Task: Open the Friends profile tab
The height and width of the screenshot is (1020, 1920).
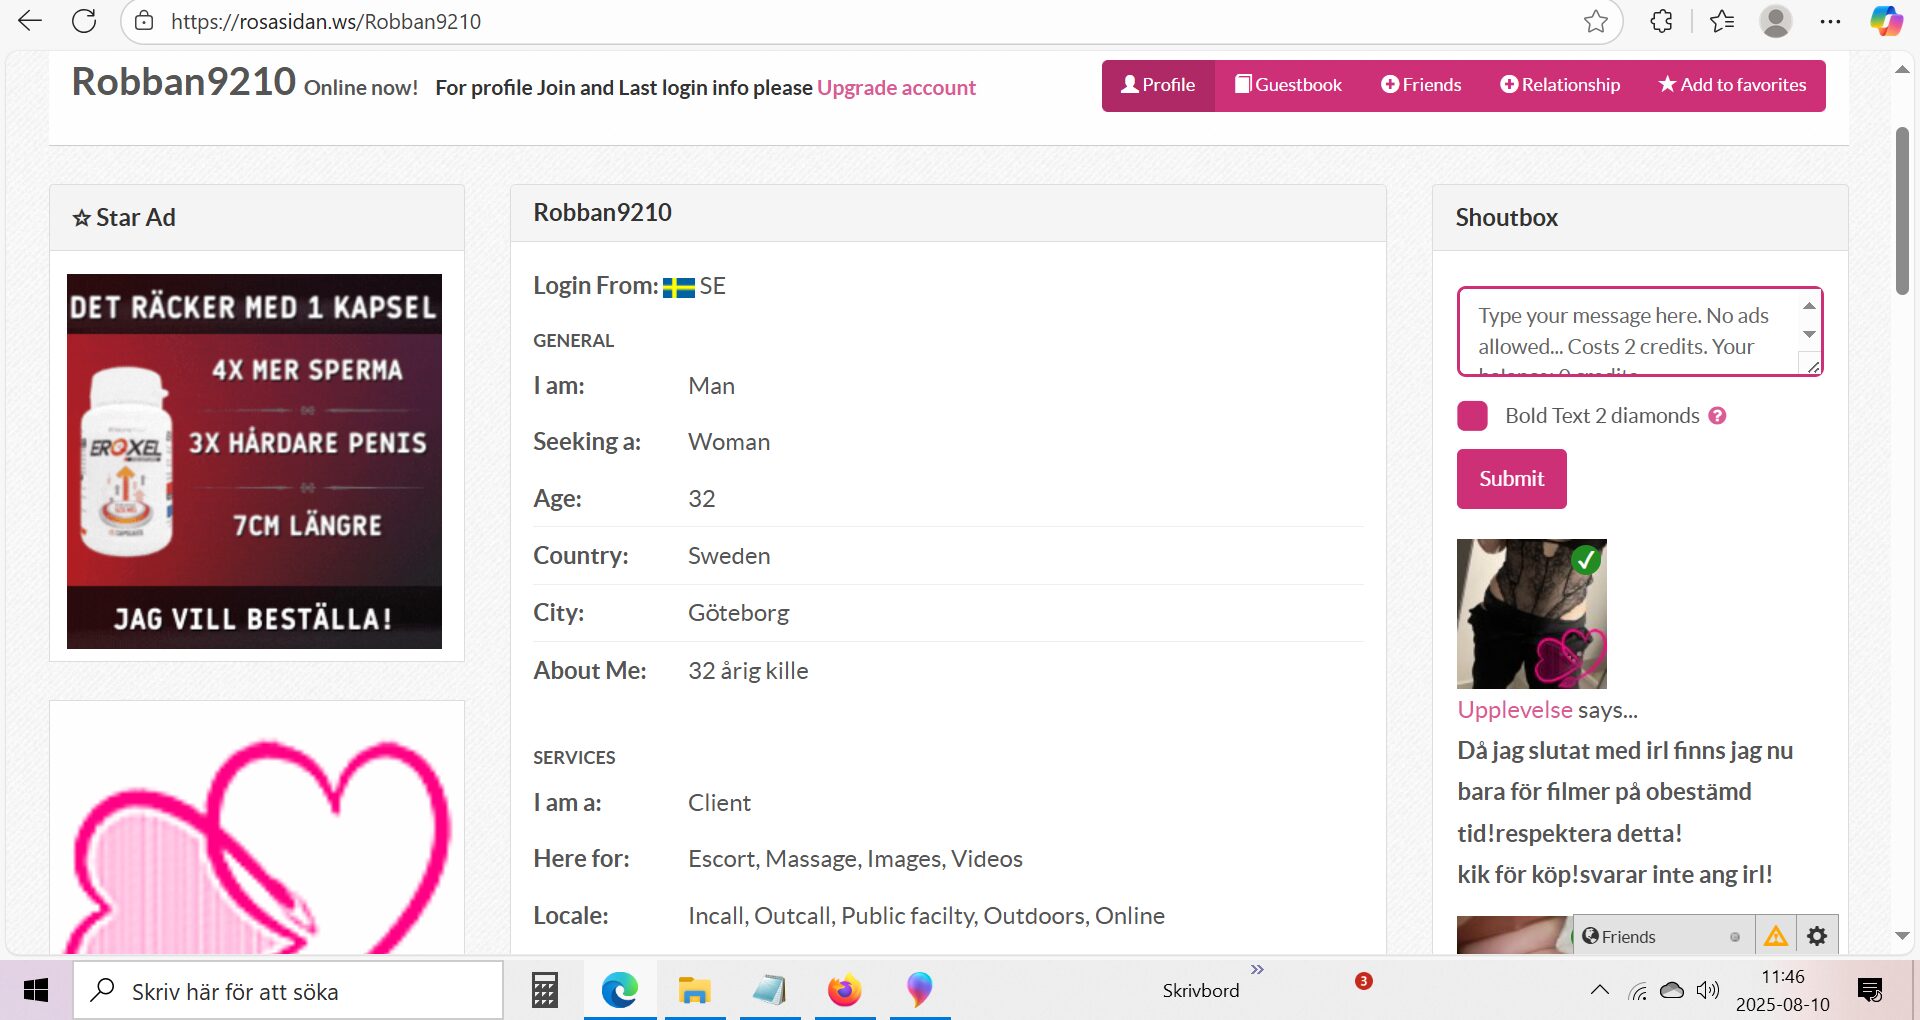Action: [1421, 85]
